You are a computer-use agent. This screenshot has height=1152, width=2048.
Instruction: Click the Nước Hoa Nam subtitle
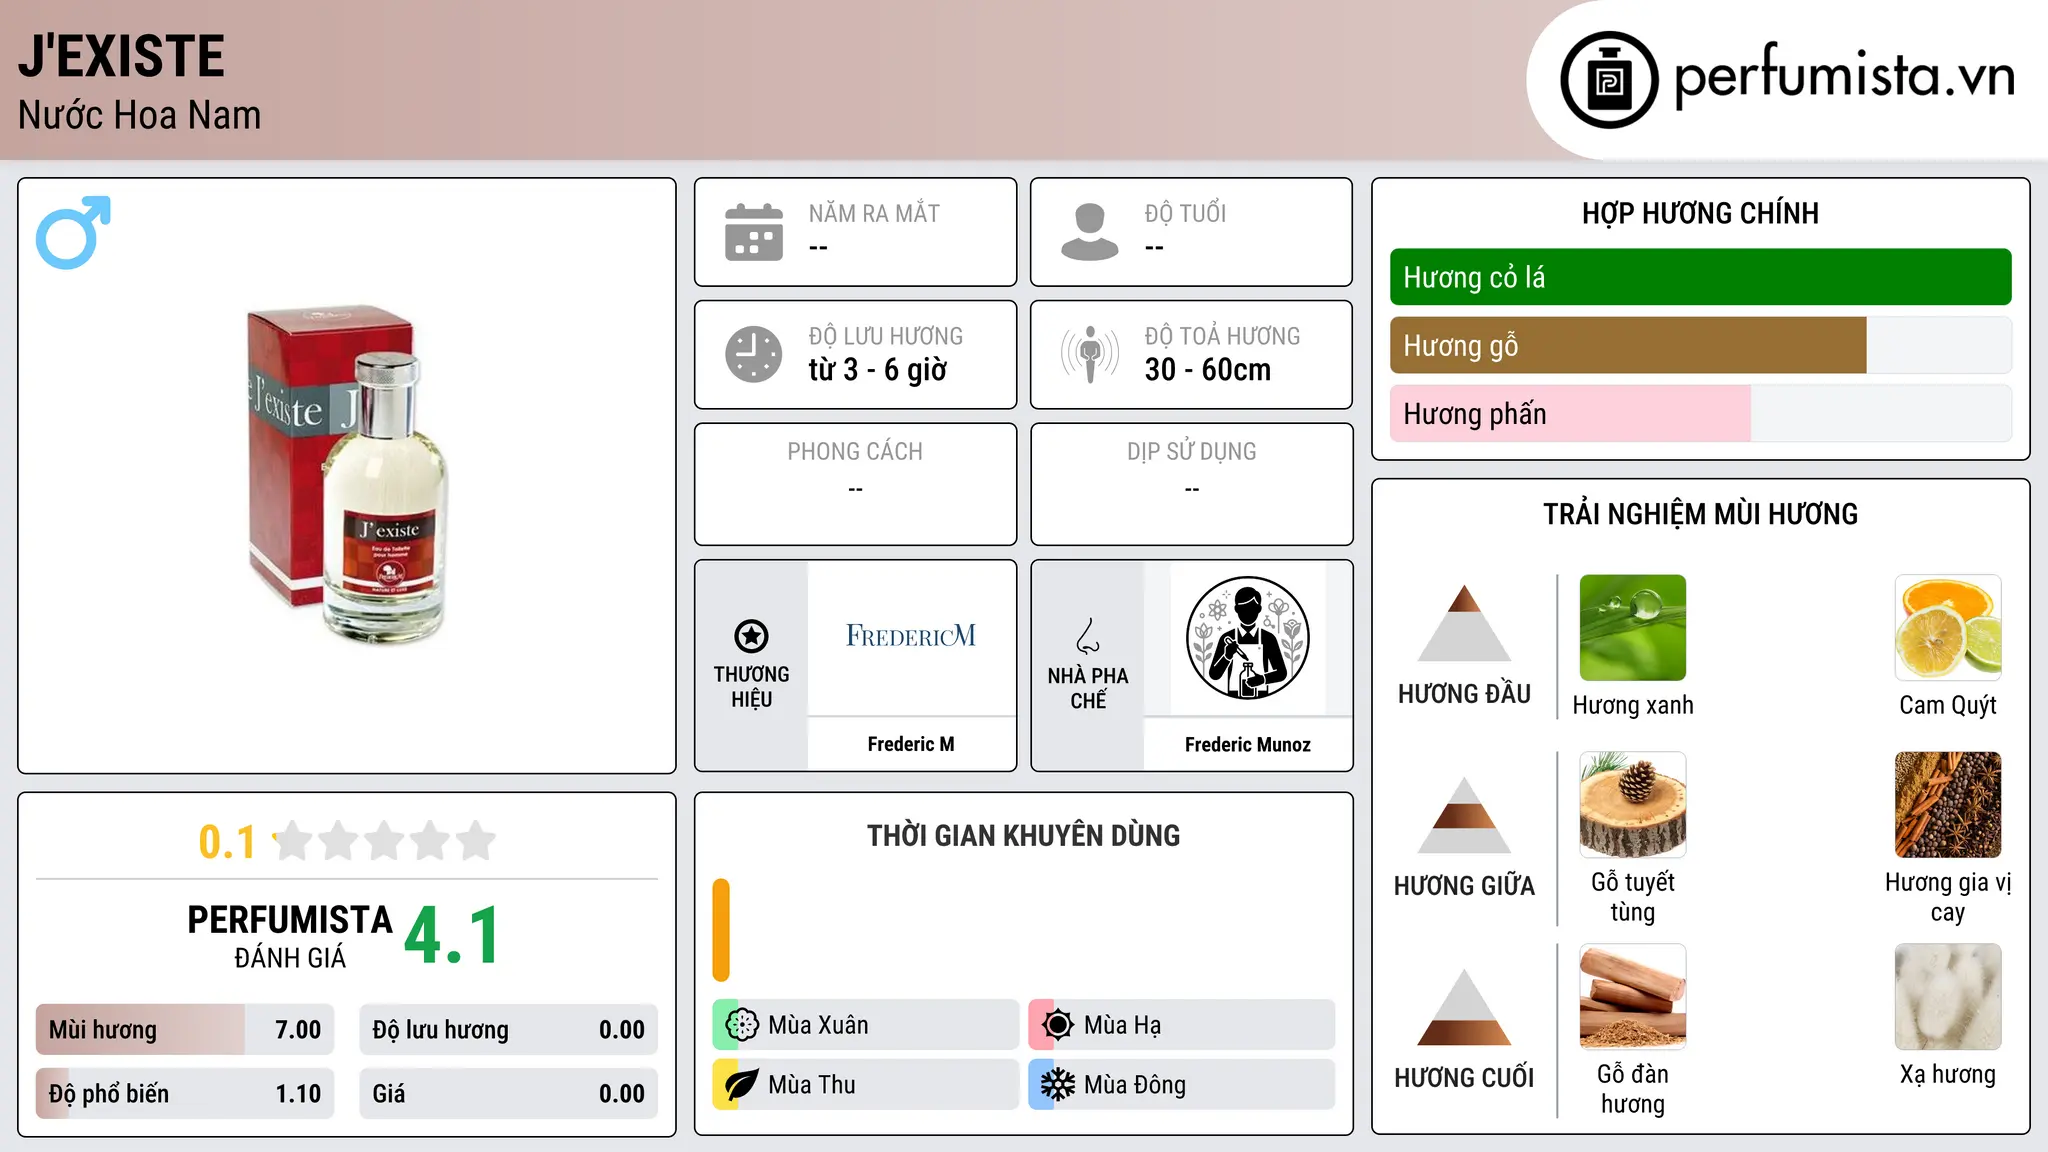pos(139,115)
